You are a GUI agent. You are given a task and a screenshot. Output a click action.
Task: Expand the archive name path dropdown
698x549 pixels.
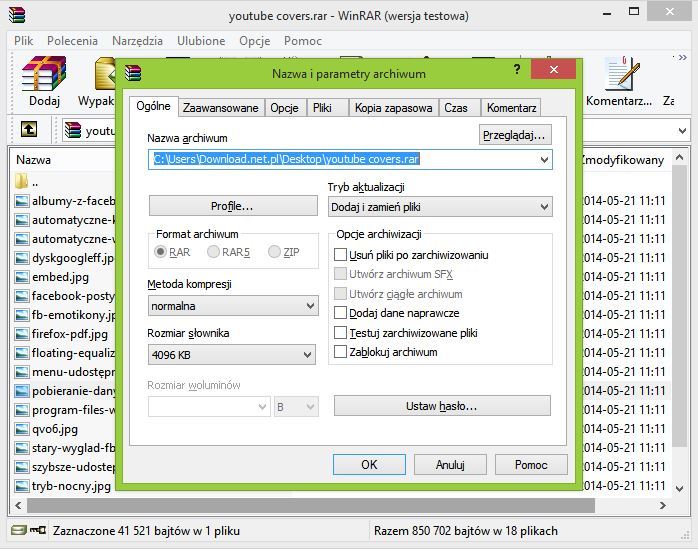pos(544,159)
